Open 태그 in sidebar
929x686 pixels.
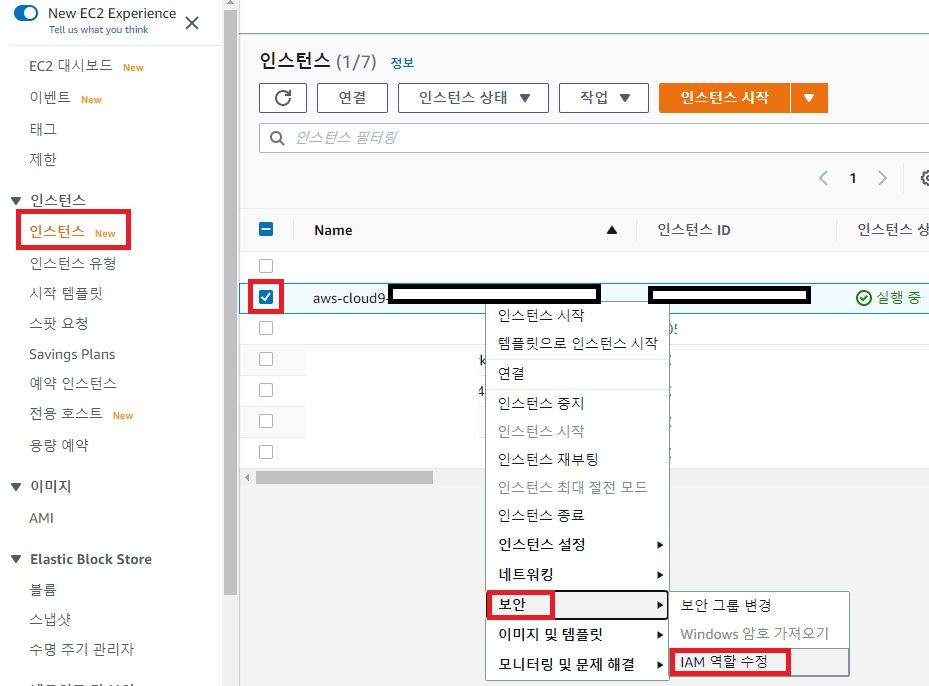tap(43, 129)
